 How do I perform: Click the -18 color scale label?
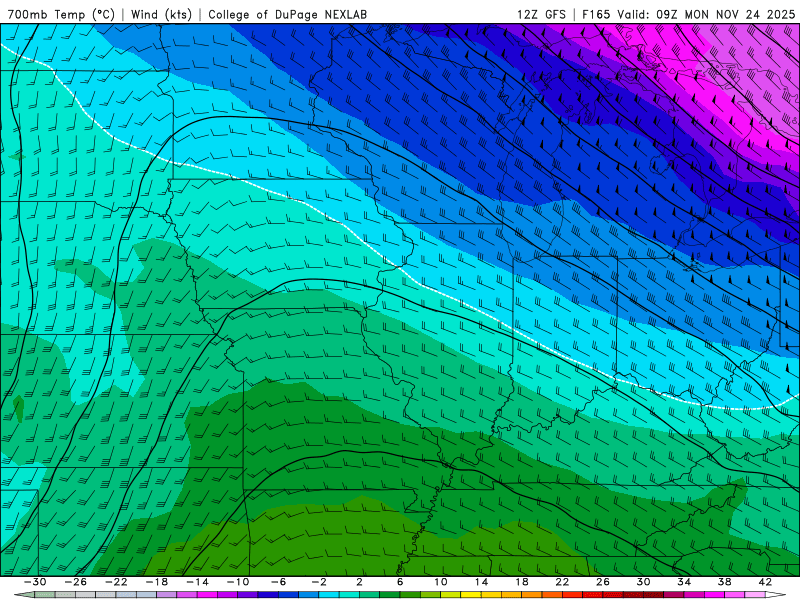pyautogui.click(x=157, y=582)
